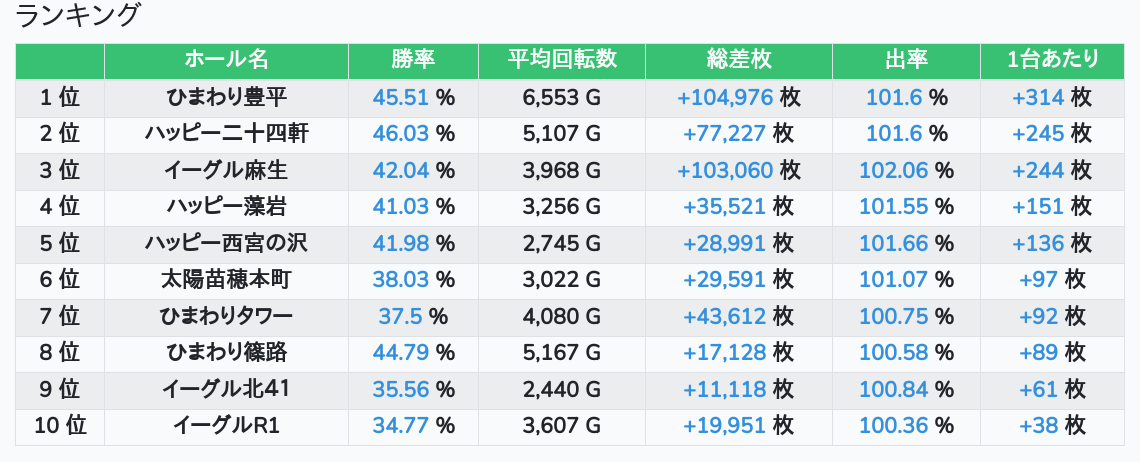
Task: Click the 出率 column header
Action: 906,60
